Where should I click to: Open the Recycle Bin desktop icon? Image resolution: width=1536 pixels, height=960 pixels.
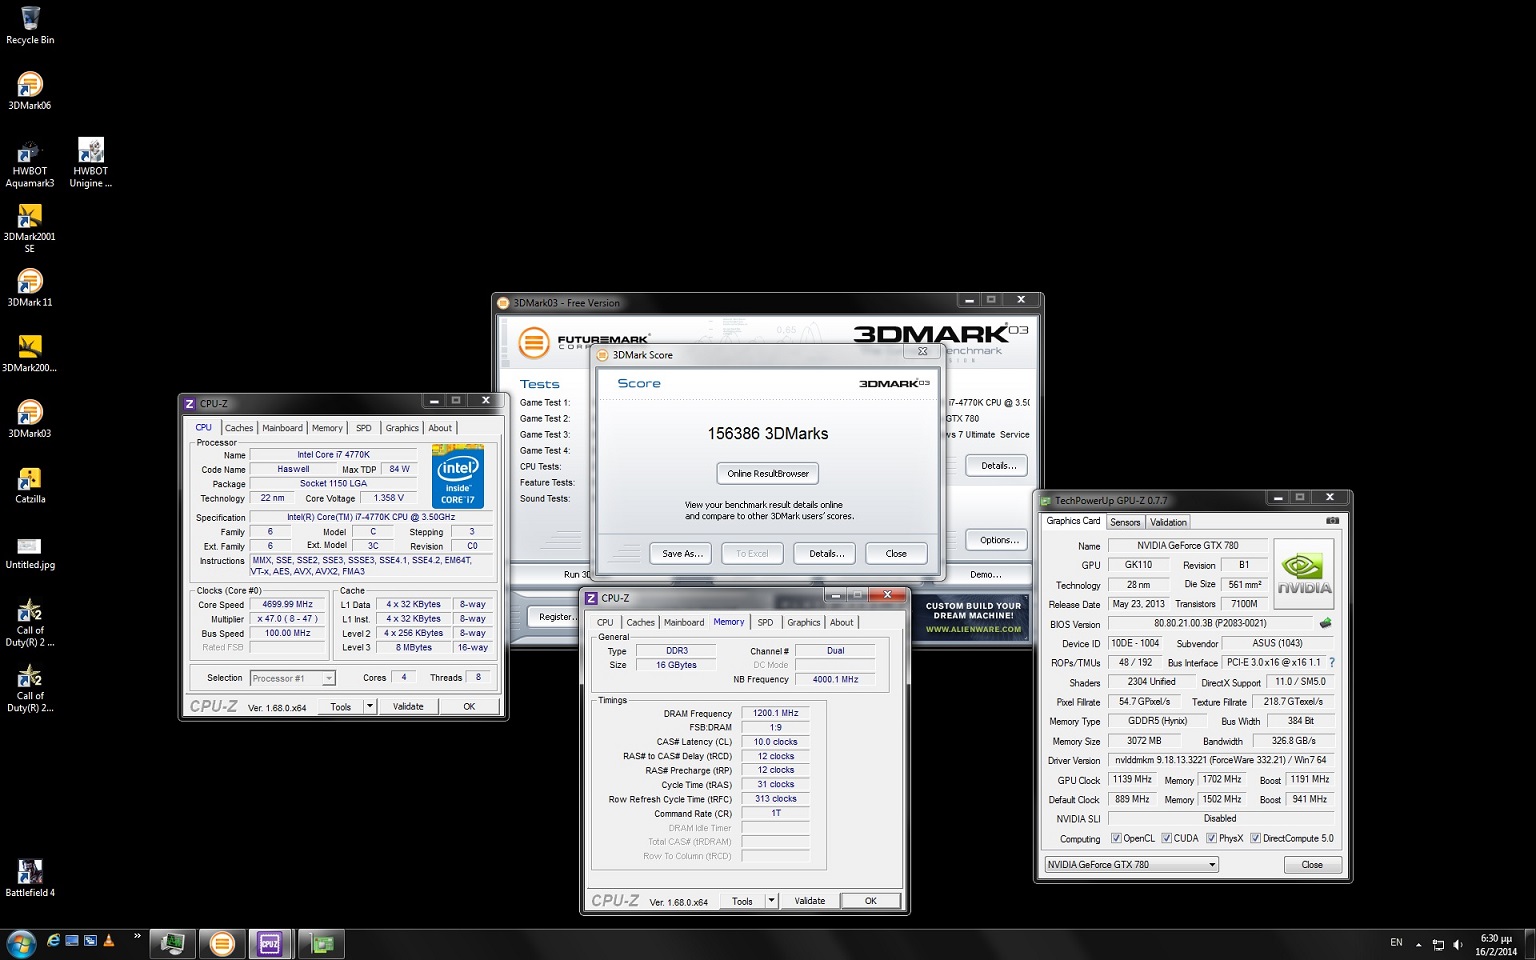click(x=30, y=26)
